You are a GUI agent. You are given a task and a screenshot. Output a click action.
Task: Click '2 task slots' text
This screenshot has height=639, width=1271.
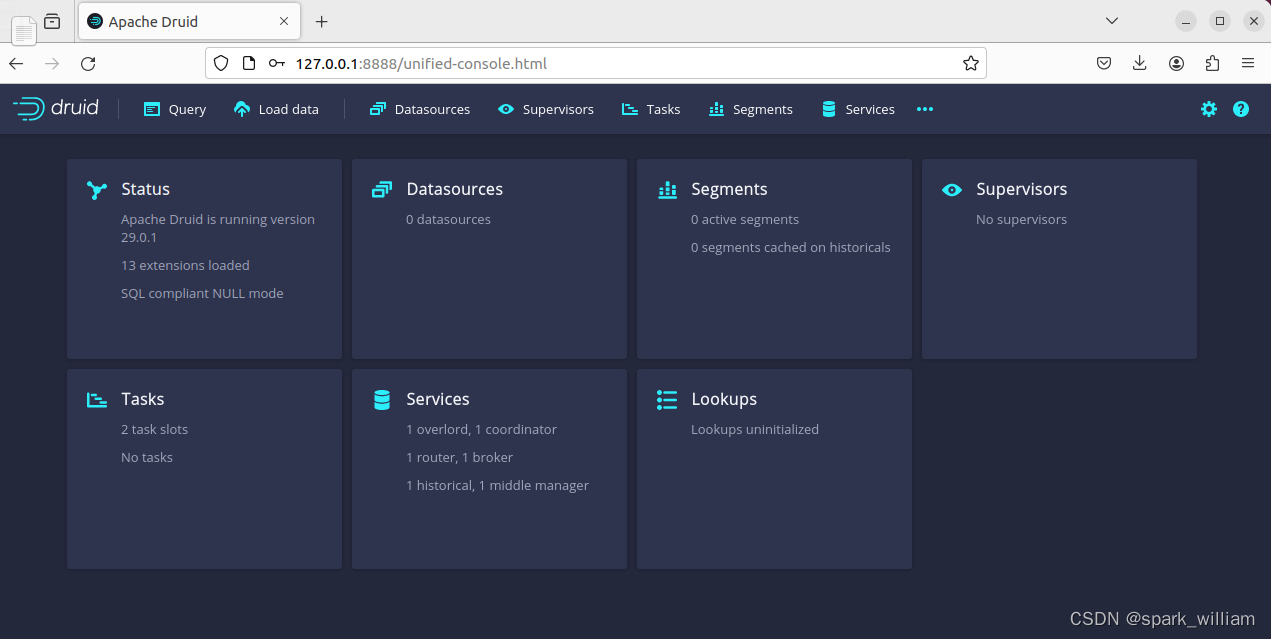click(x=155, y=429)
